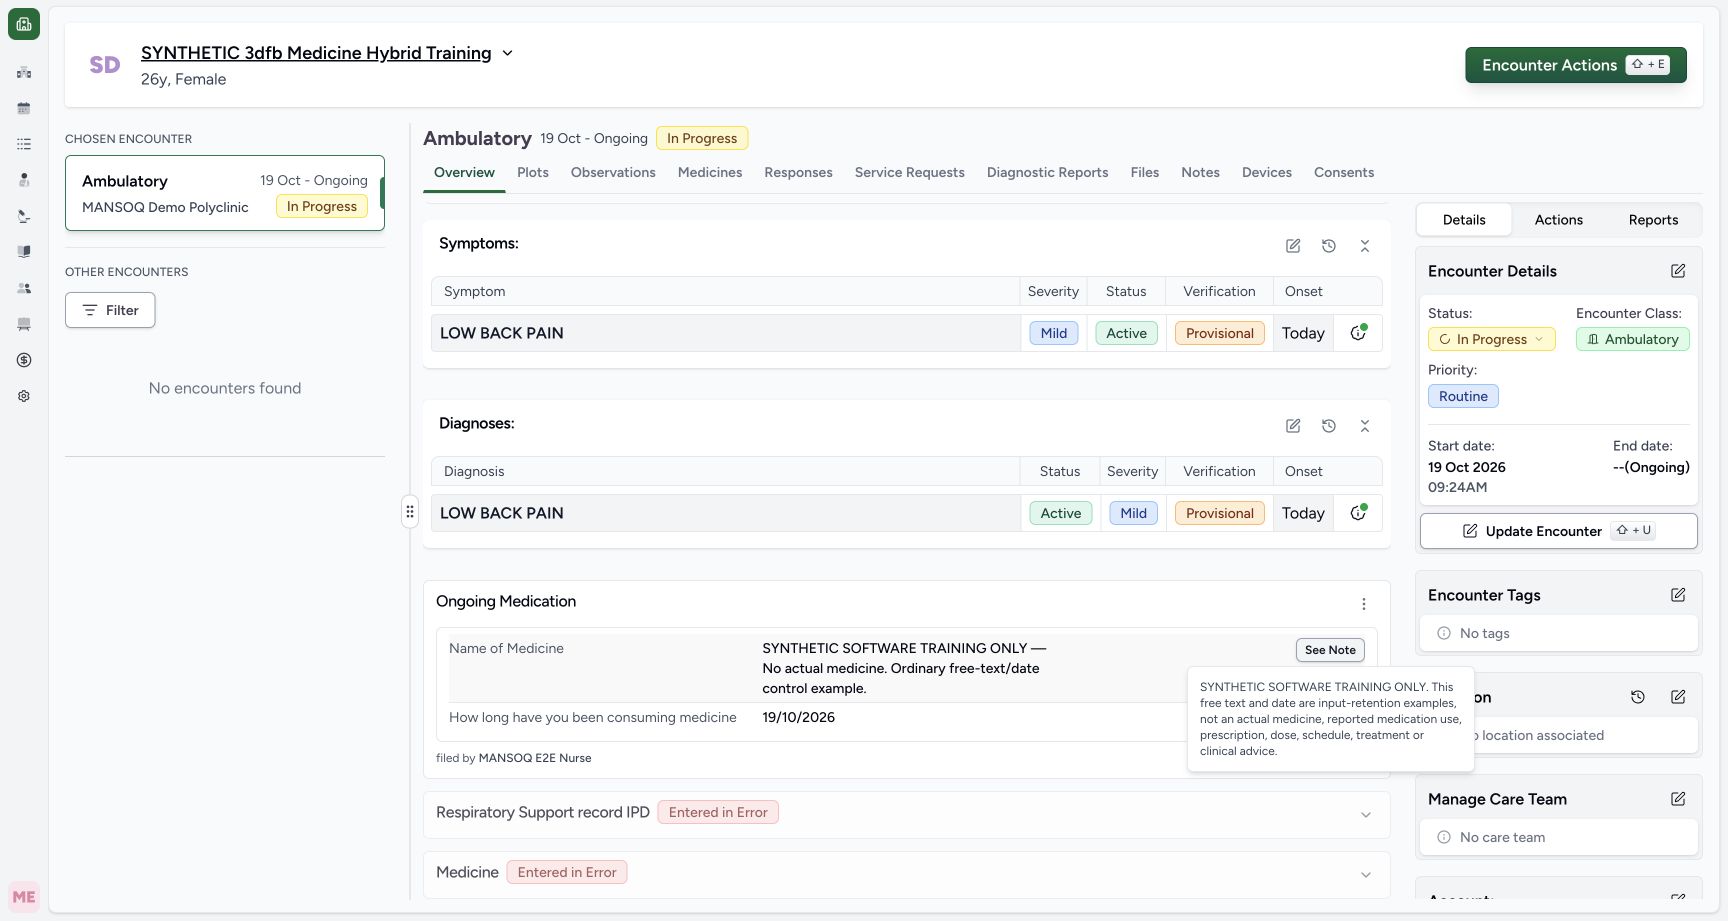Open the calendar icon in the left sidebar
This screenshot has width=1728, height=921.
coord(24,108)
